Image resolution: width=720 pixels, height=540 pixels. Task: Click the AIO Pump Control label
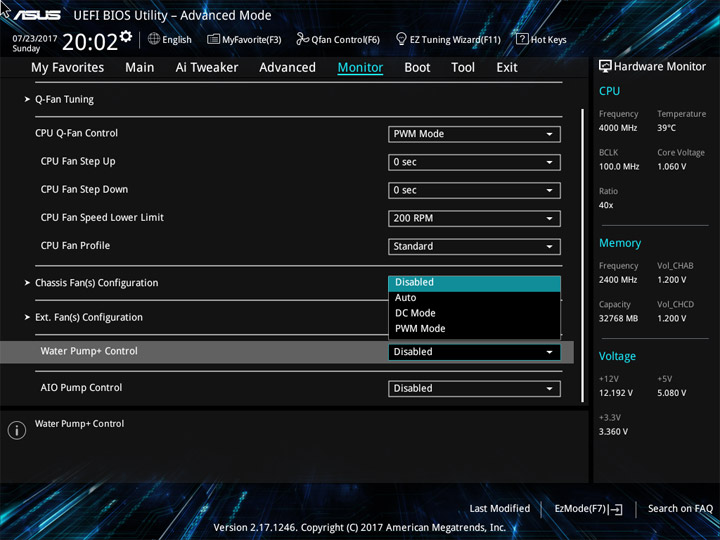point(81,388)
